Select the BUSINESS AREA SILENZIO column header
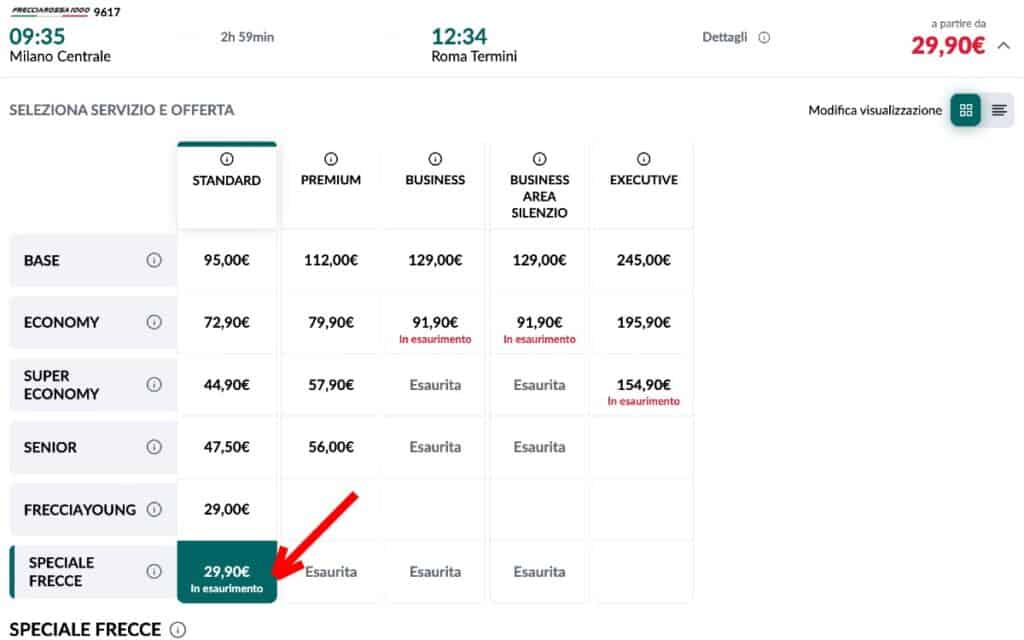1024x640 pixels. pyautogui.click(x=539, y=195)
